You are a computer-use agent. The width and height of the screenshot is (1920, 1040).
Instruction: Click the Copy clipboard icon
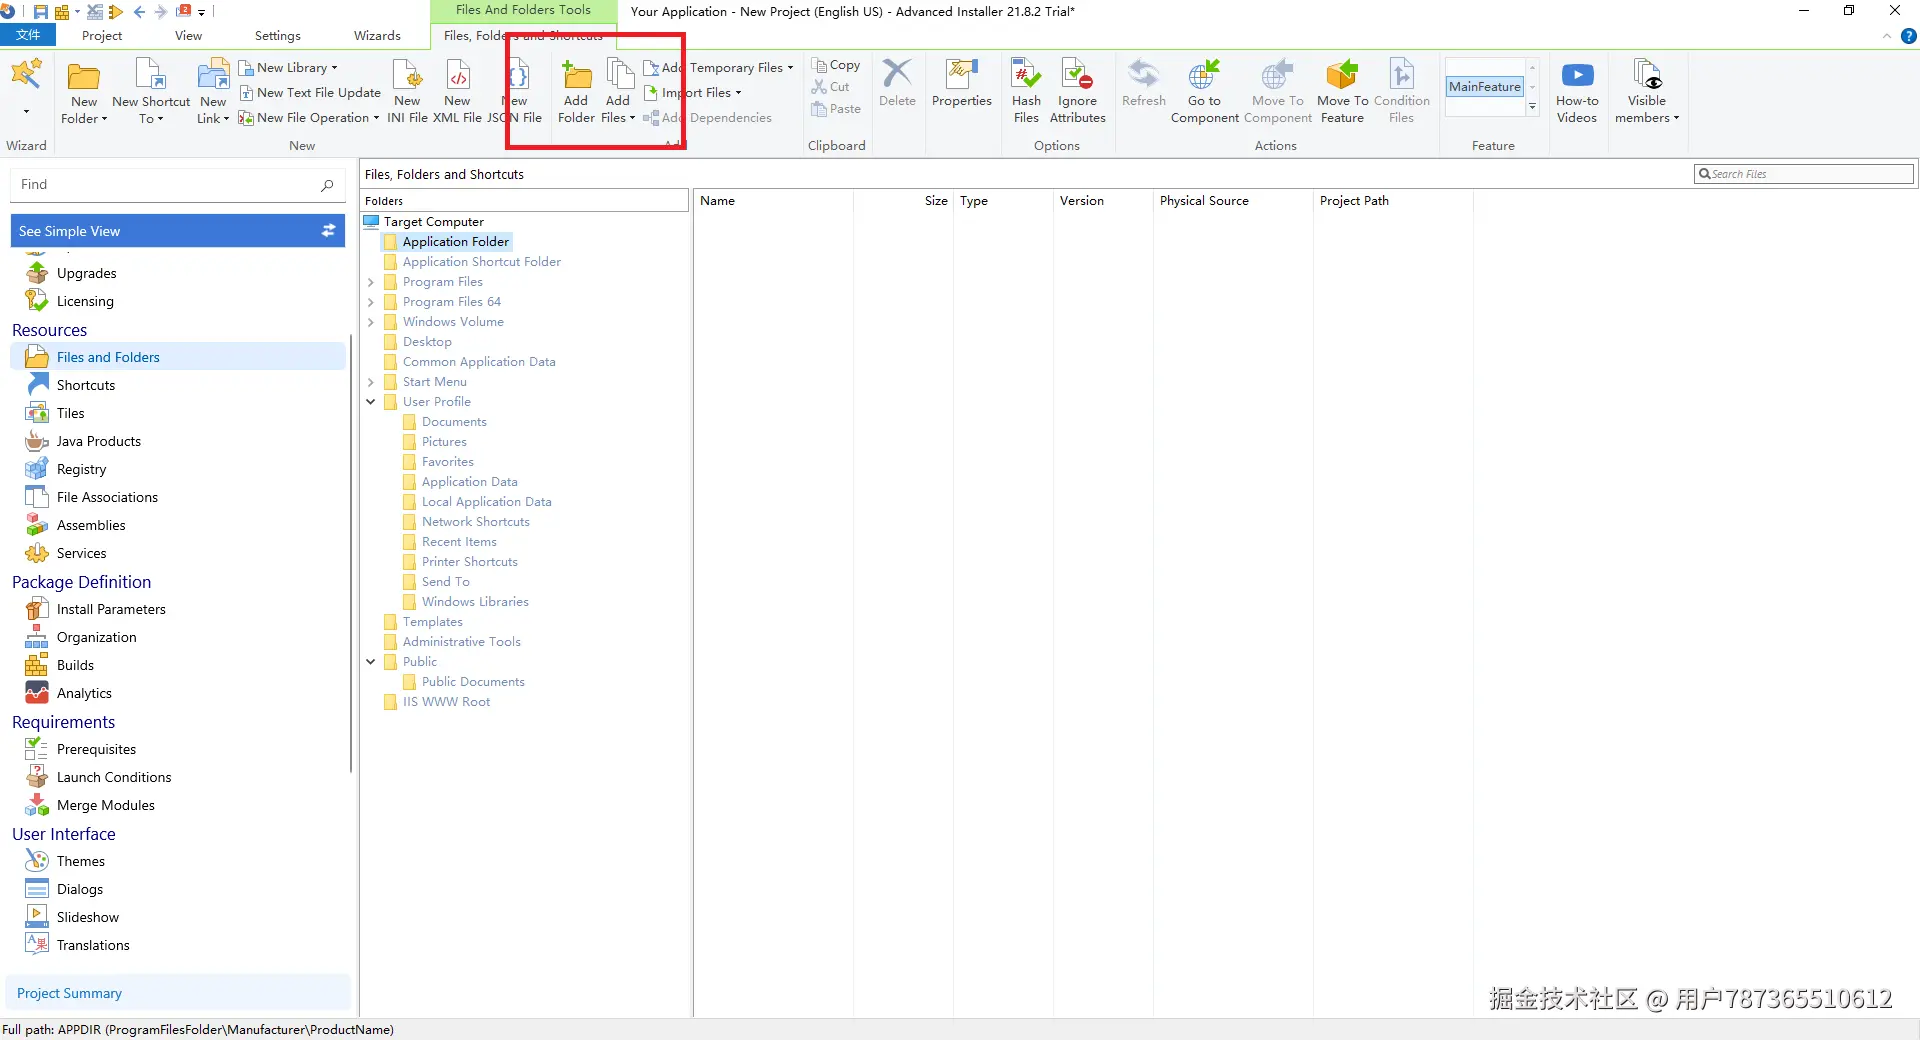pos(836,65)
